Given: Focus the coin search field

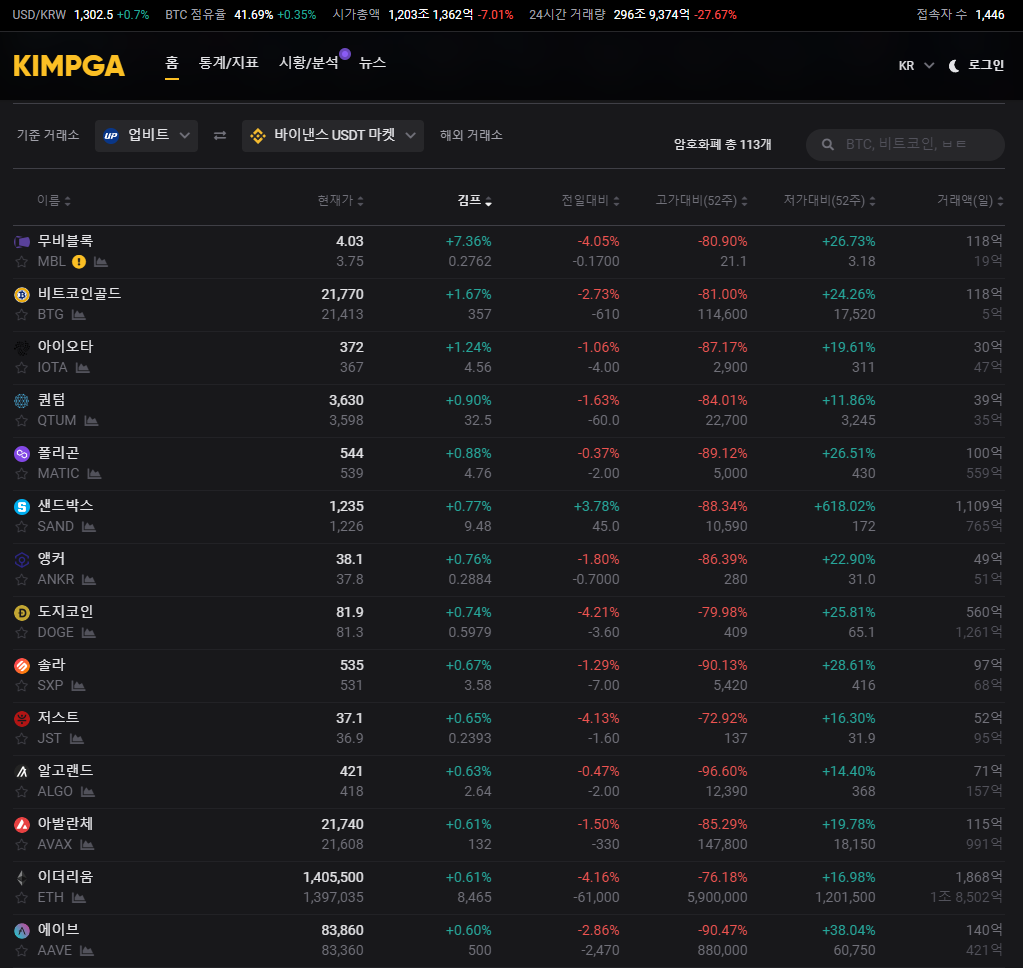Looking at the screenshot, I should click(906, 144).
